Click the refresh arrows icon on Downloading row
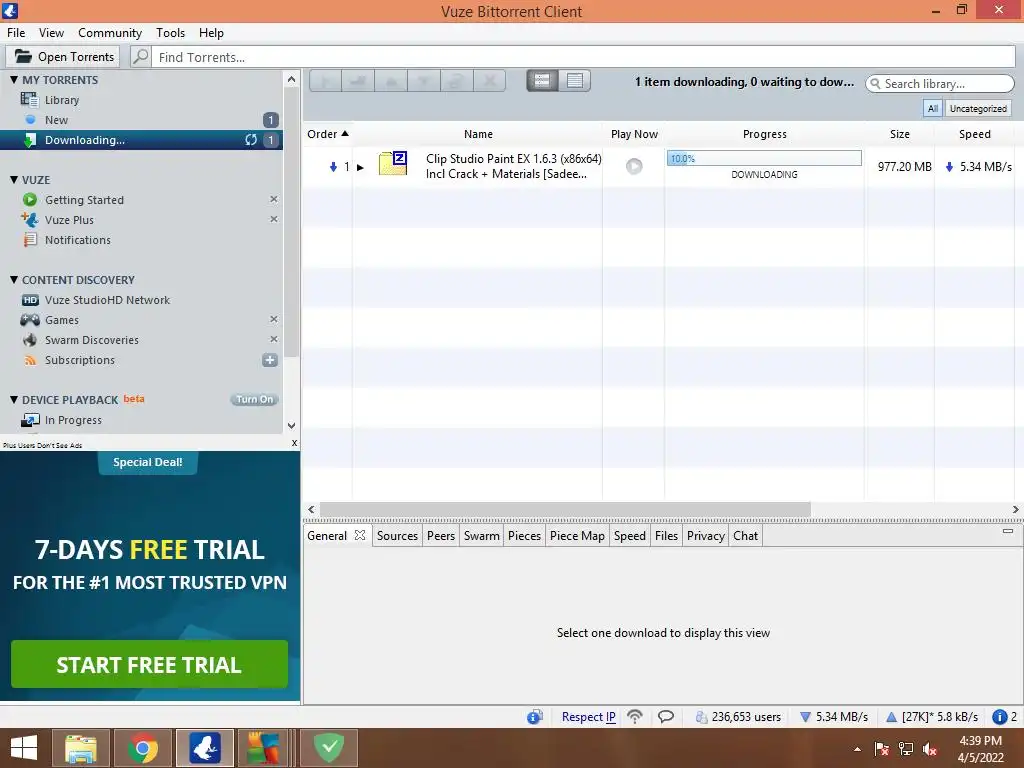Image resolution: width=1024 pixels, height=768 pixels. pyautogui.click(x=251, y=140)
